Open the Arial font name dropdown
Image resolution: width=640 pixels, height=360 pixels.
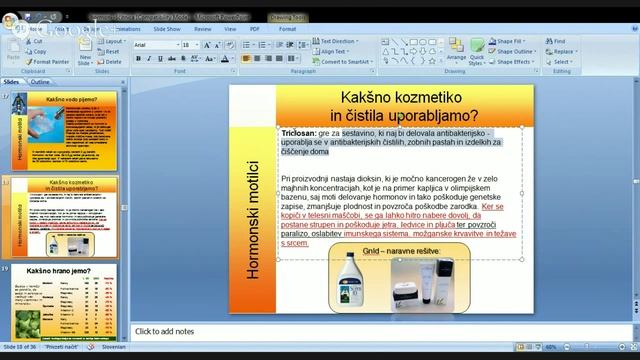pyautogui.click(x=178, y=45)
